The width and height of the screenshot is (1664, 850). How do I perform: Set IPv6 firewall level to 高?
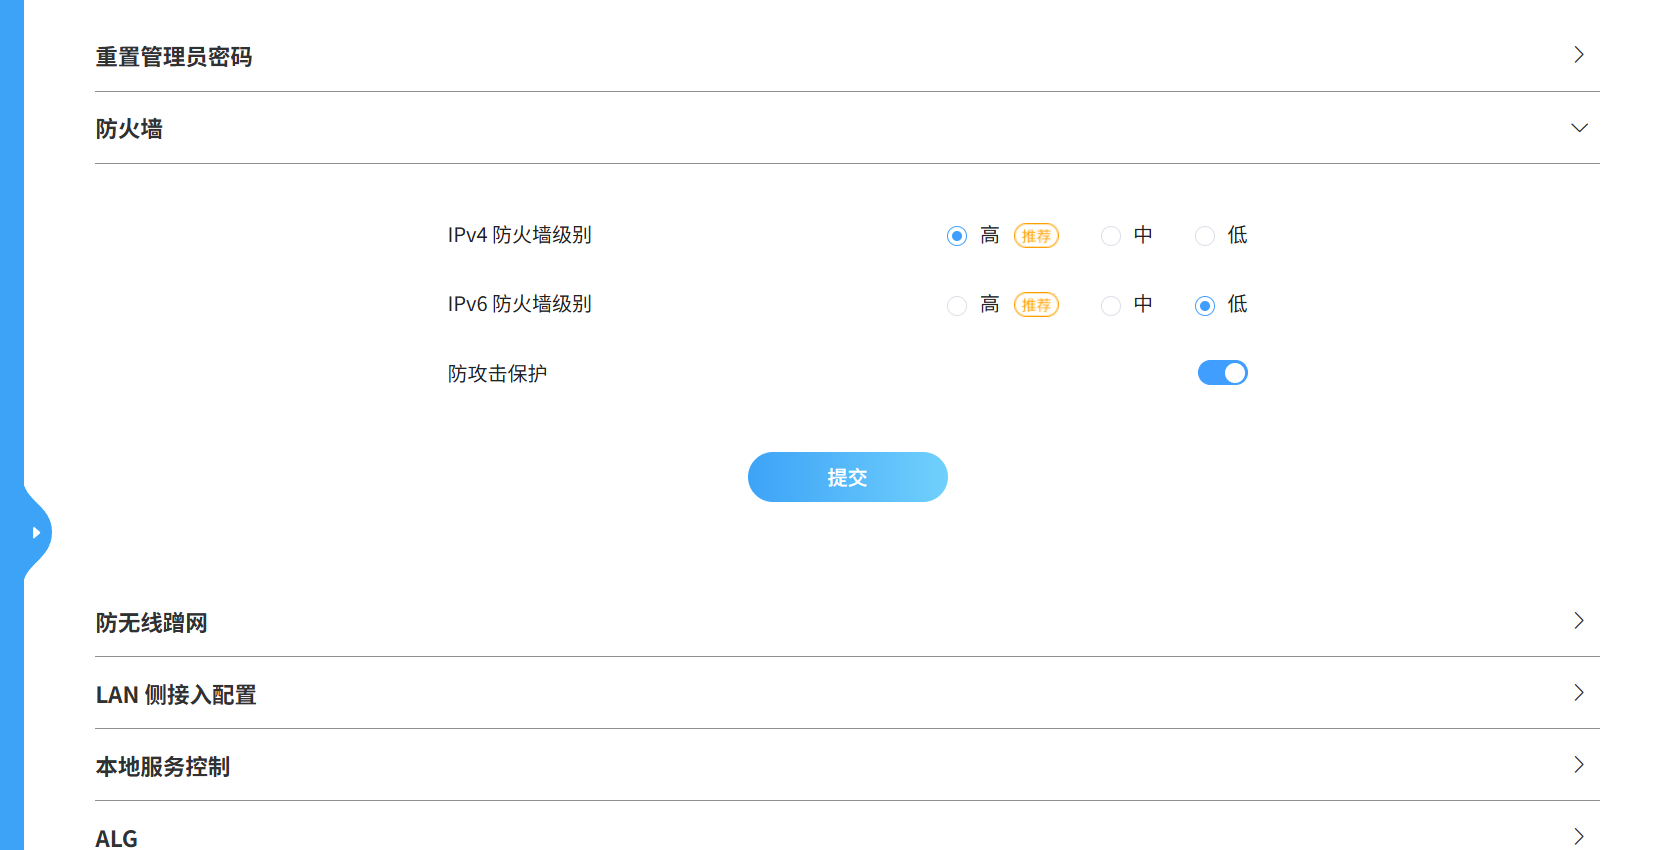(x=957, y=305)
